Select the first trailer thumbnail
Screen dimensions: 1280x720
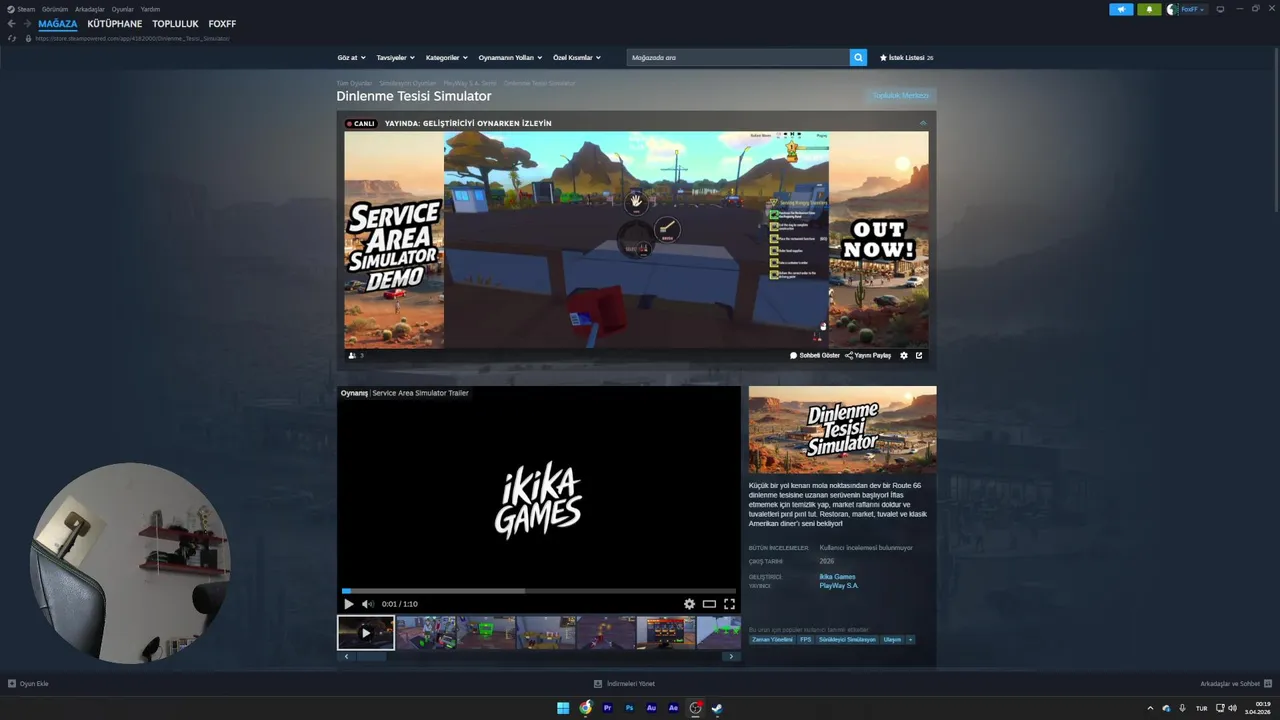366,633
